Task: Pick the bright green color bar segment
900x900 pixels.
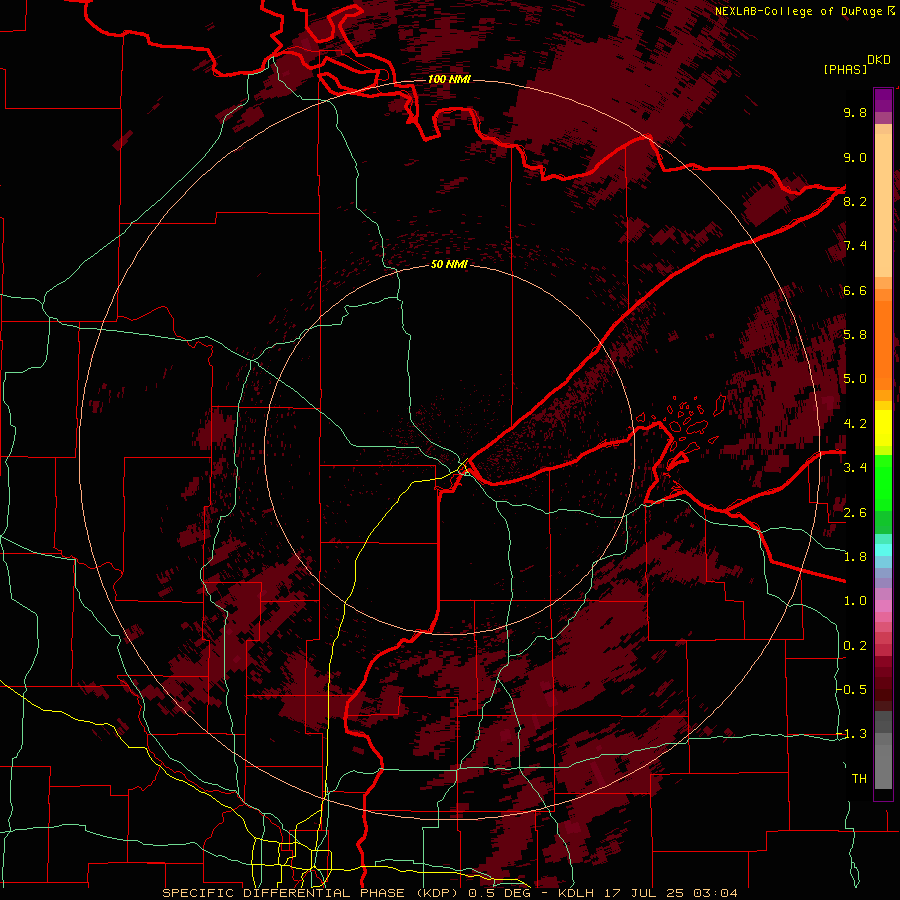Action: click(883, 482)
